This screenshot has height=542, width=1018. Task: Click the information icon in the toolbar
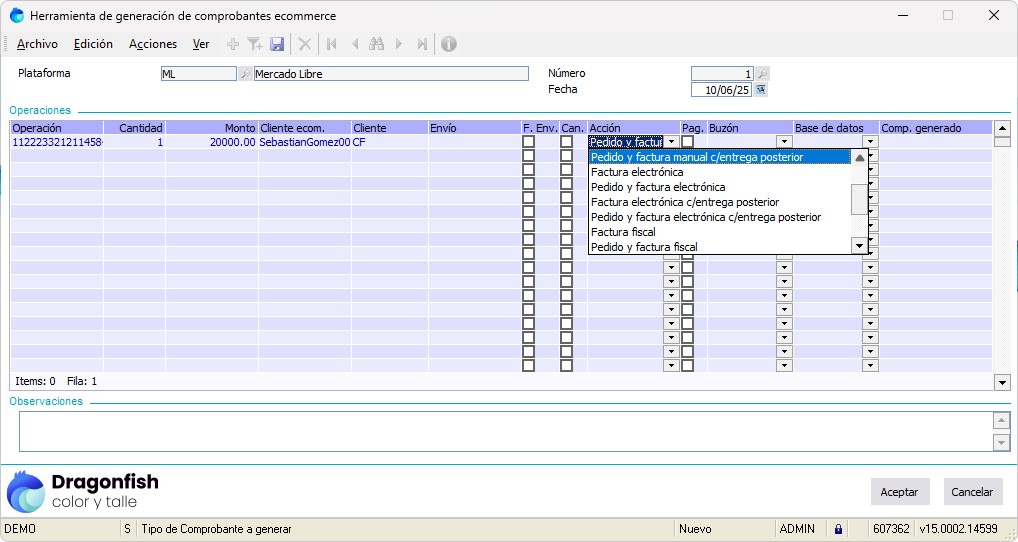pyautogui.click(x=449, y=44)
